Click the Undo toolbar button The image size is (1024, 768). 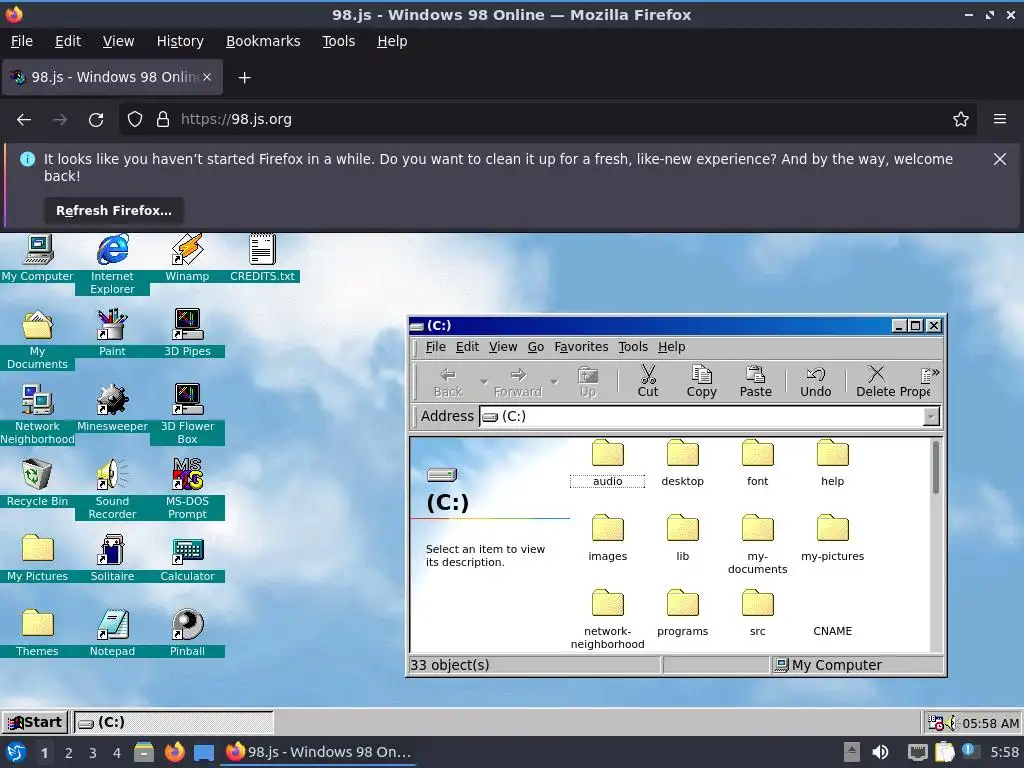(816, 381)
